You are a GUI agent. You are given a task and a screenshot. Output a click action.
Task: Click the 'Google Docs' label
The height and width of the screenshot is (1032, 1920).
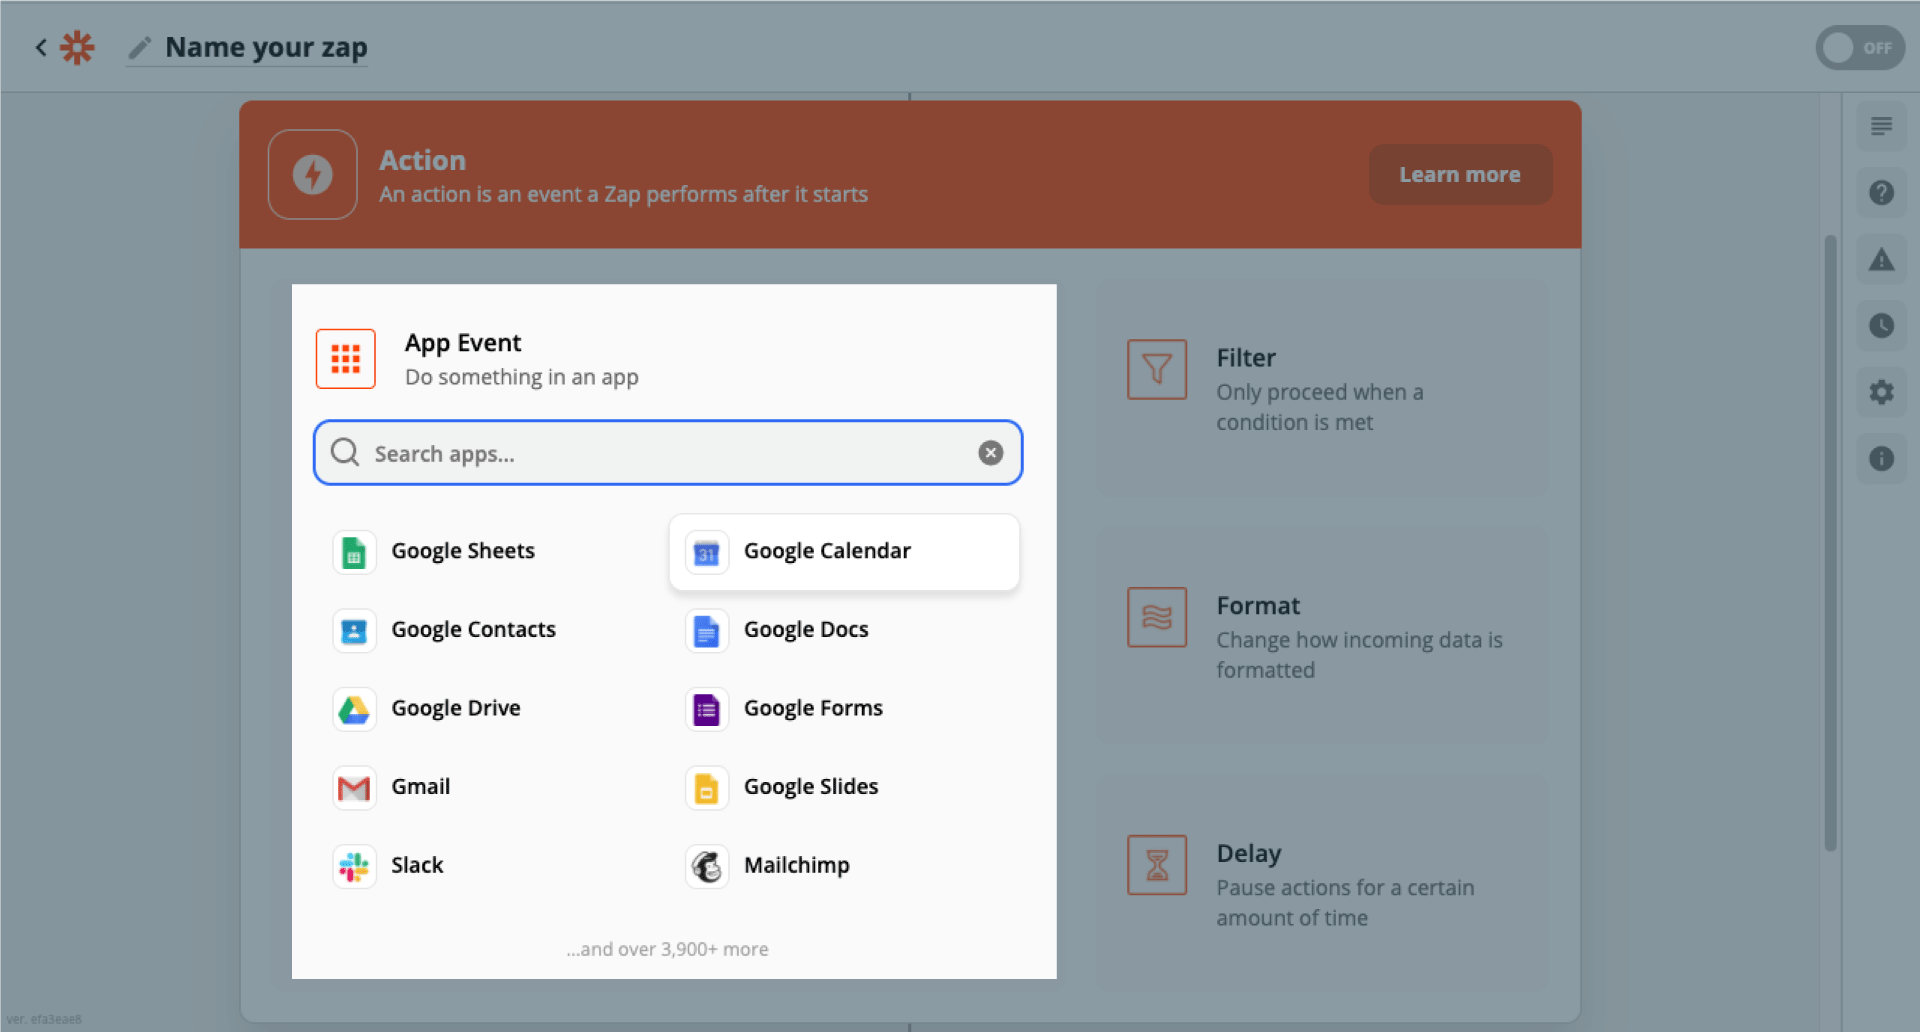[806, 630]
